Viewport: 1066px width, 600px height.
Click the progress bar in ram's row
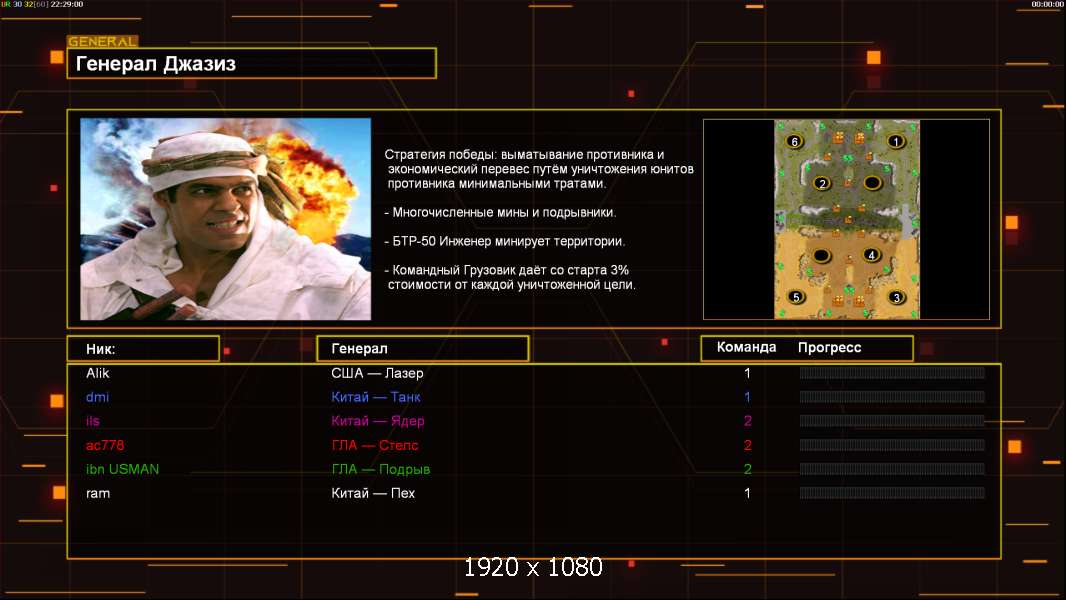tap(892, 493)
